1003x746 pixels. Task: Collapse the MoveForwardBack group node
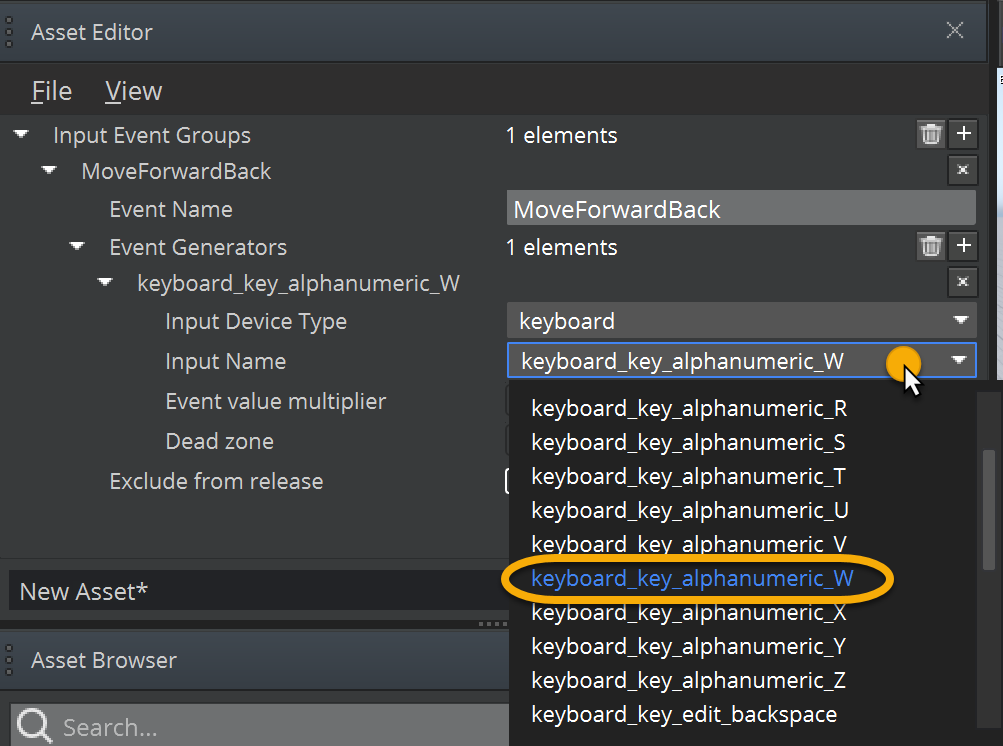coord(50,171)
